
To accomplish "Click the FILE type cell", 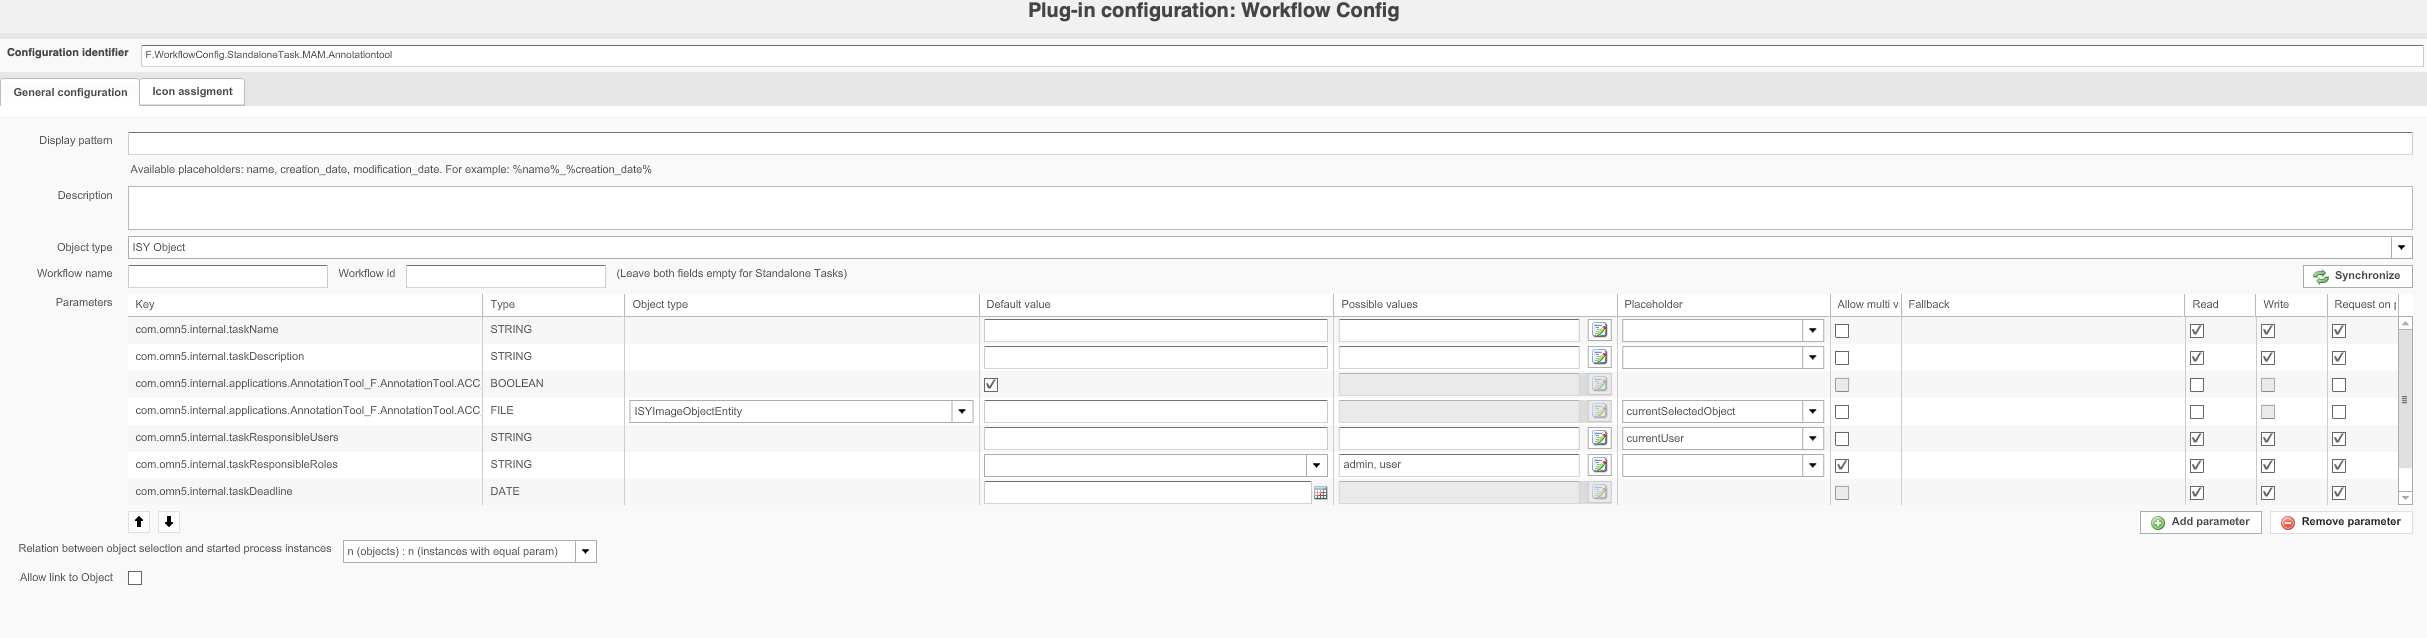I will [x=554, y=411].
